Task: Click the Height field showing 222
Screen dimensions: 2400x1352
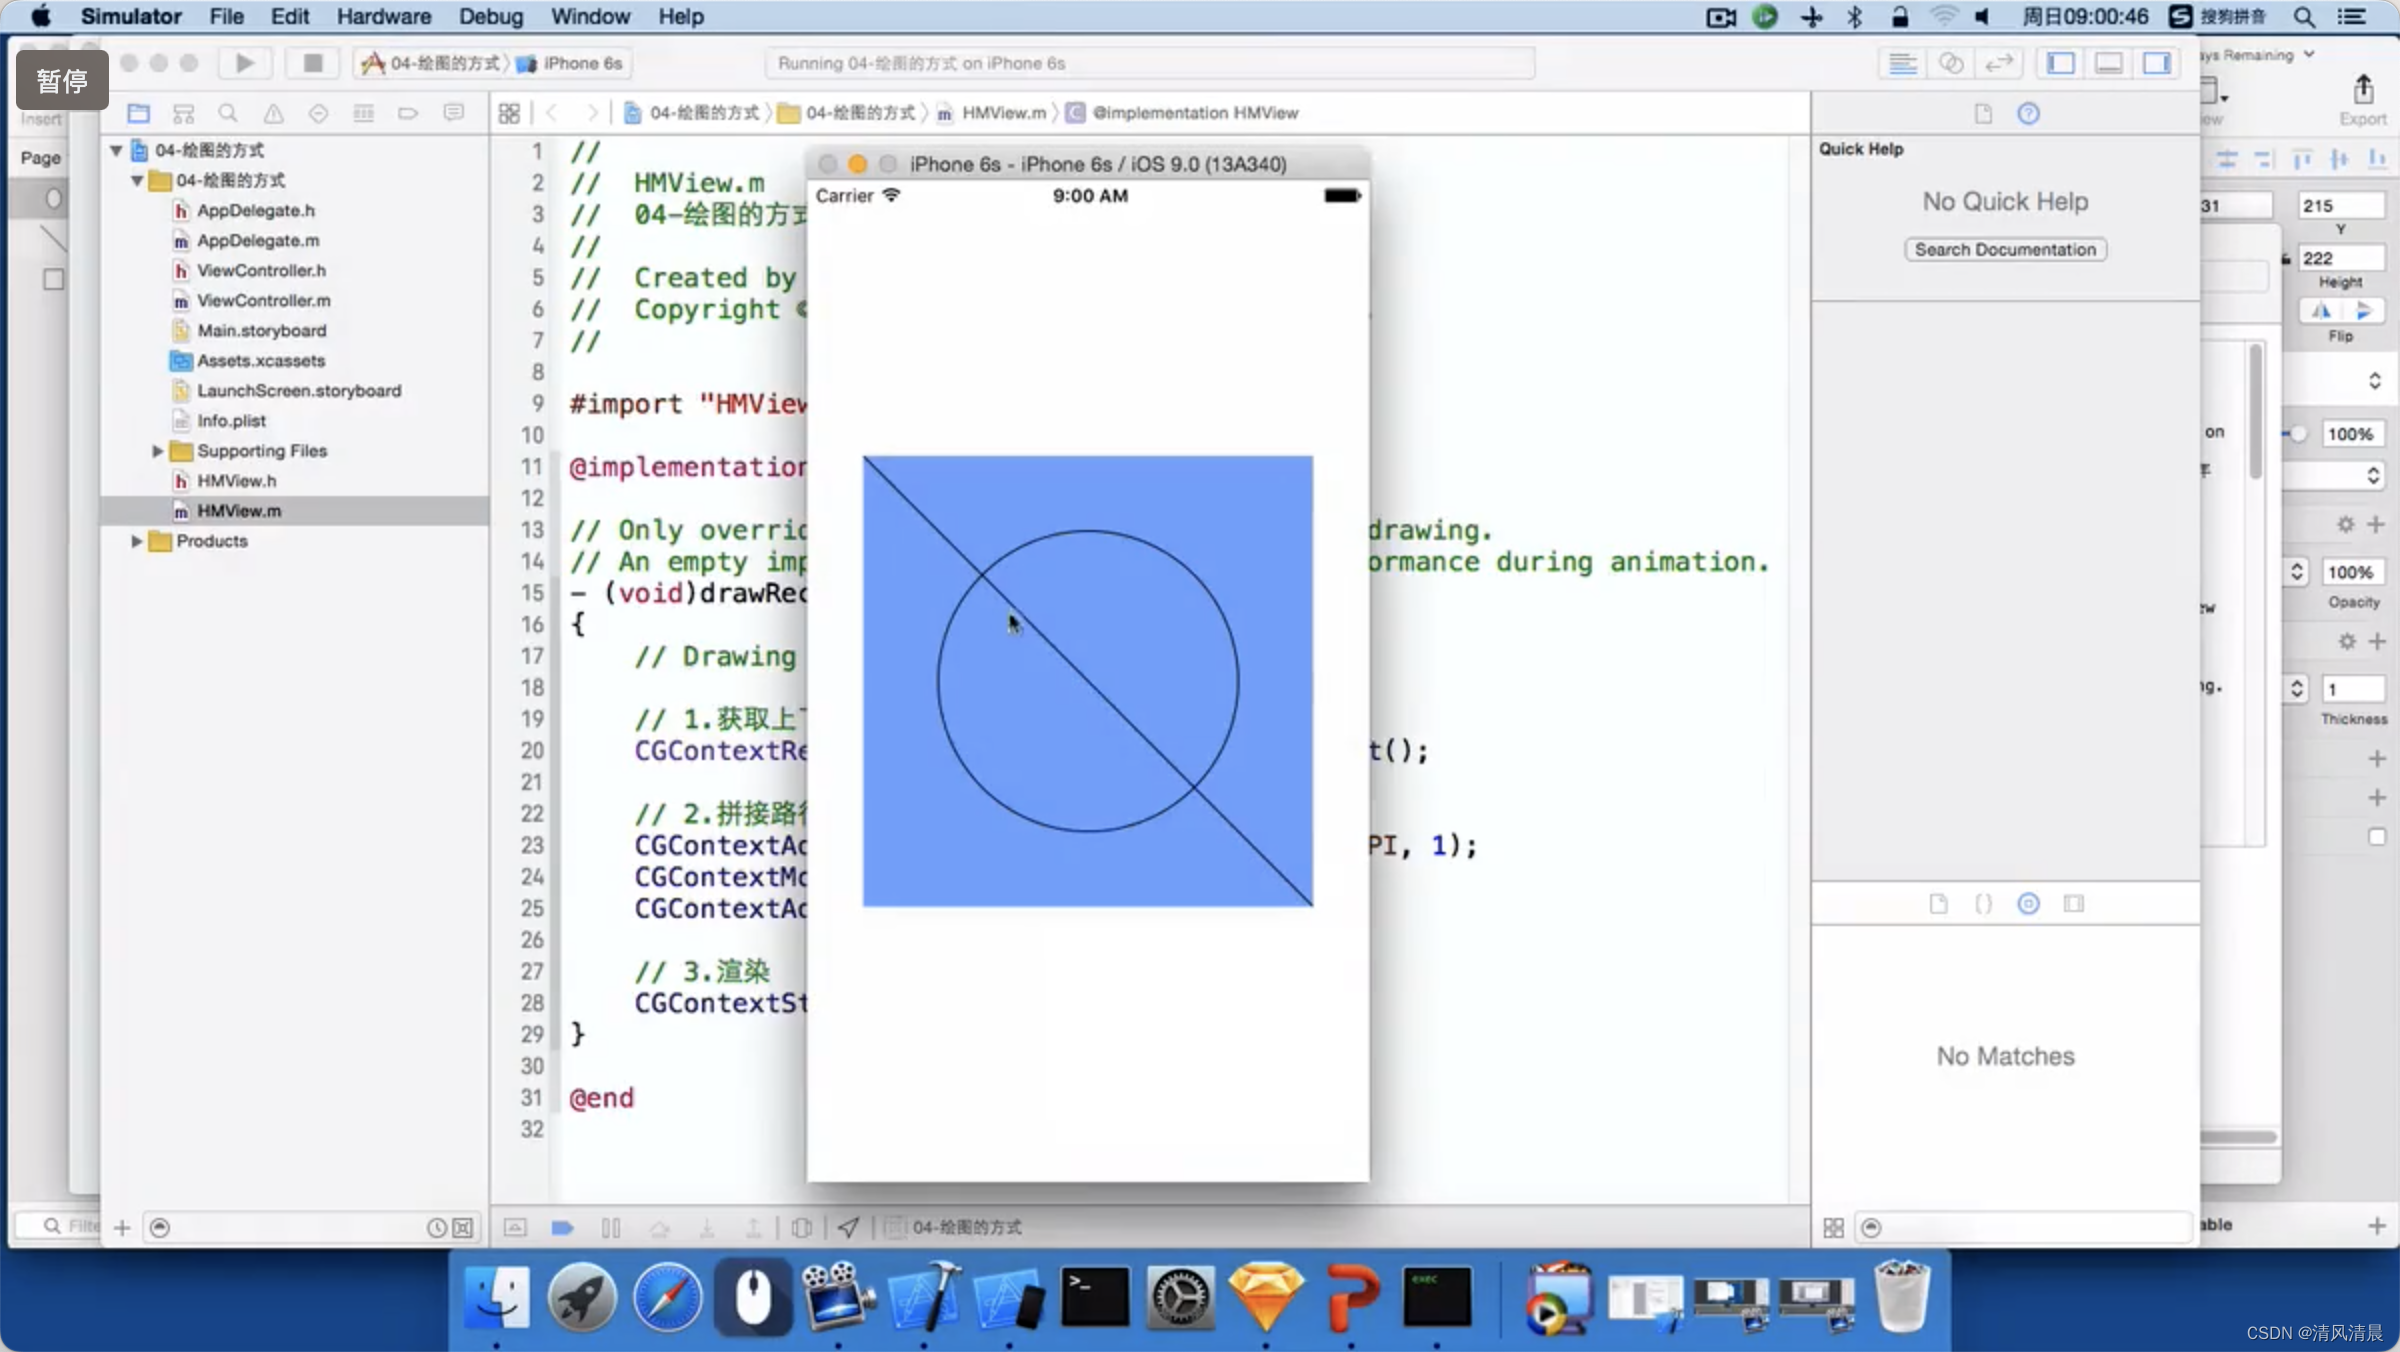Action: click(2340, 258)
